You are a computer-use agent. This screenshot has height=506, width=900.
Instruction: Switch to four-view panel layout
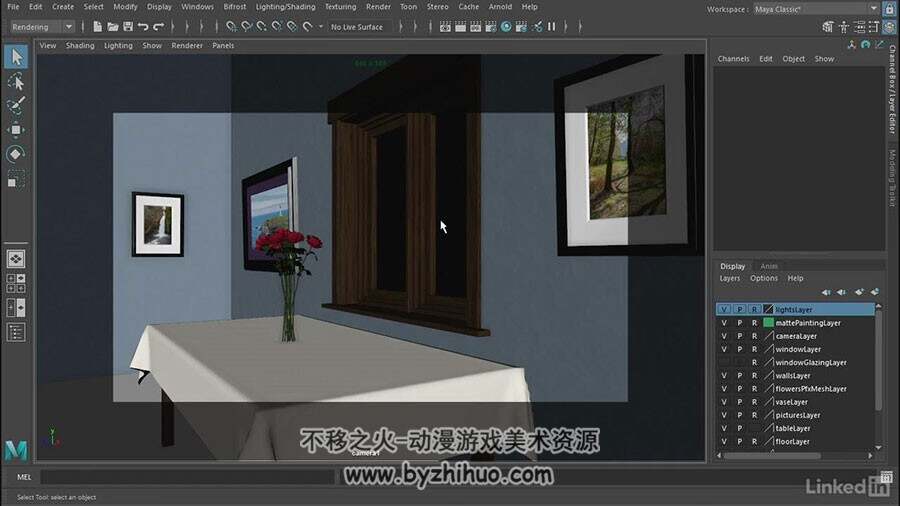click(16, 283)
